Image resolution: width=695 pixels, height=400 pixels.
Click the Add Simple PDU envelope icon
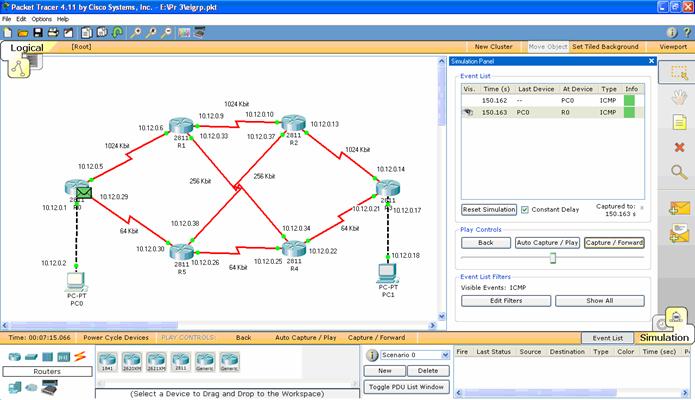pos(679,208)
